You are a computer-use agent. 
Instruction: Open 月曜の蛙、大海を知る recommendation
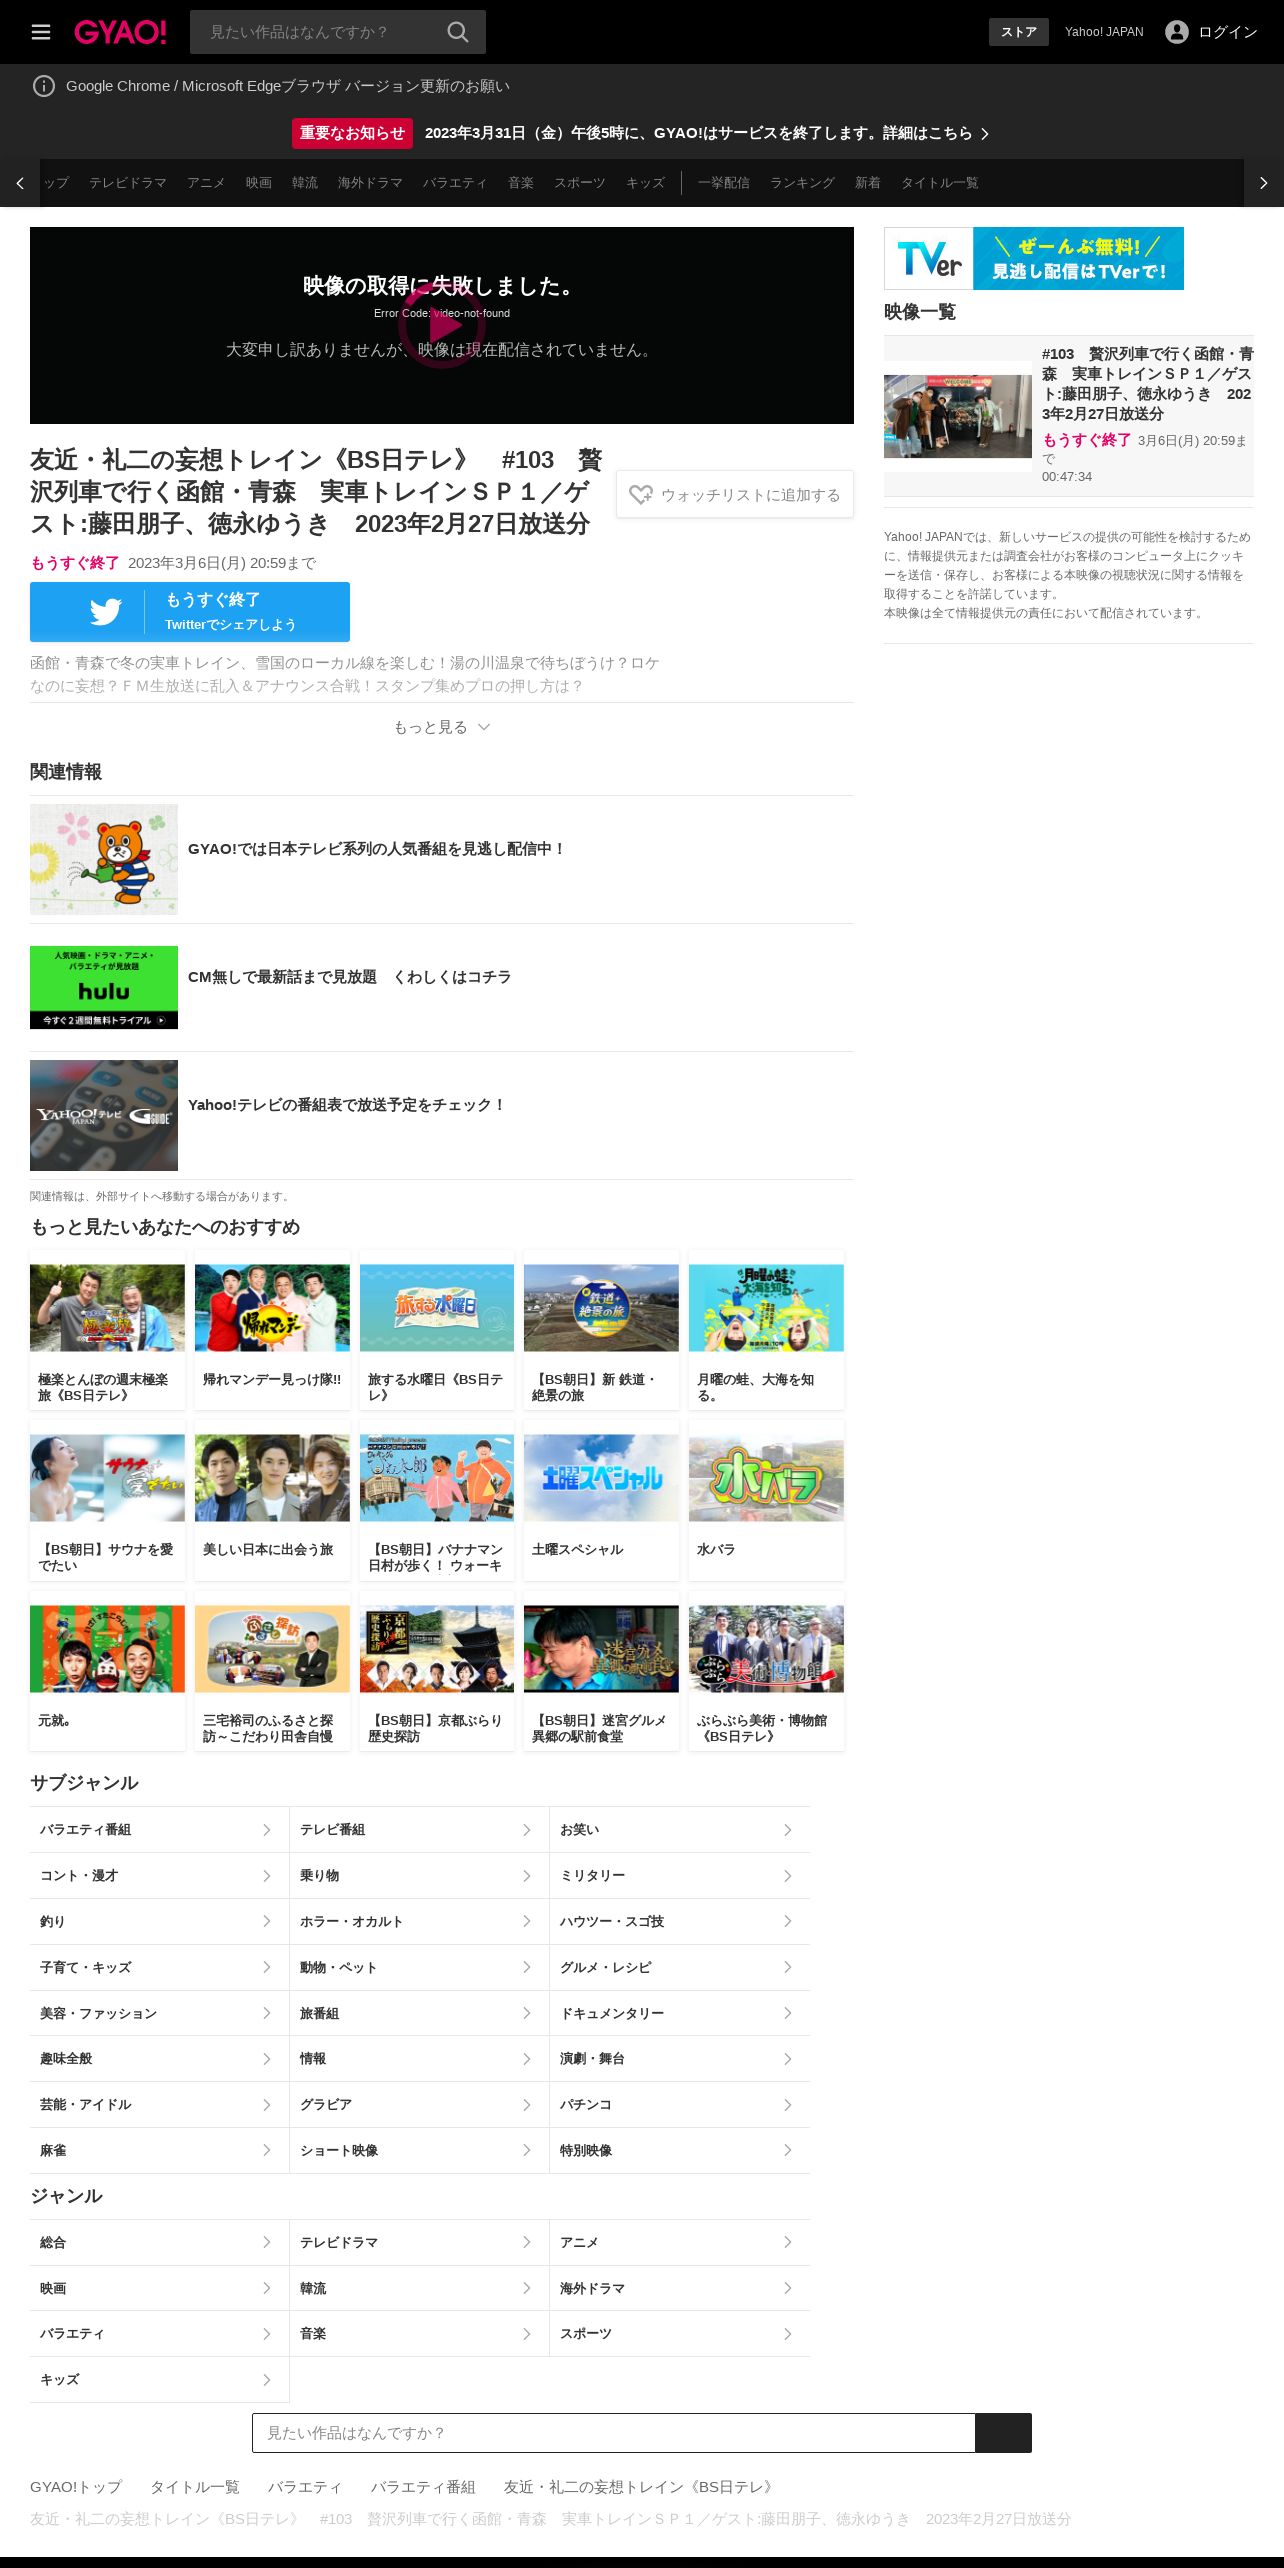pos(766,1330)
